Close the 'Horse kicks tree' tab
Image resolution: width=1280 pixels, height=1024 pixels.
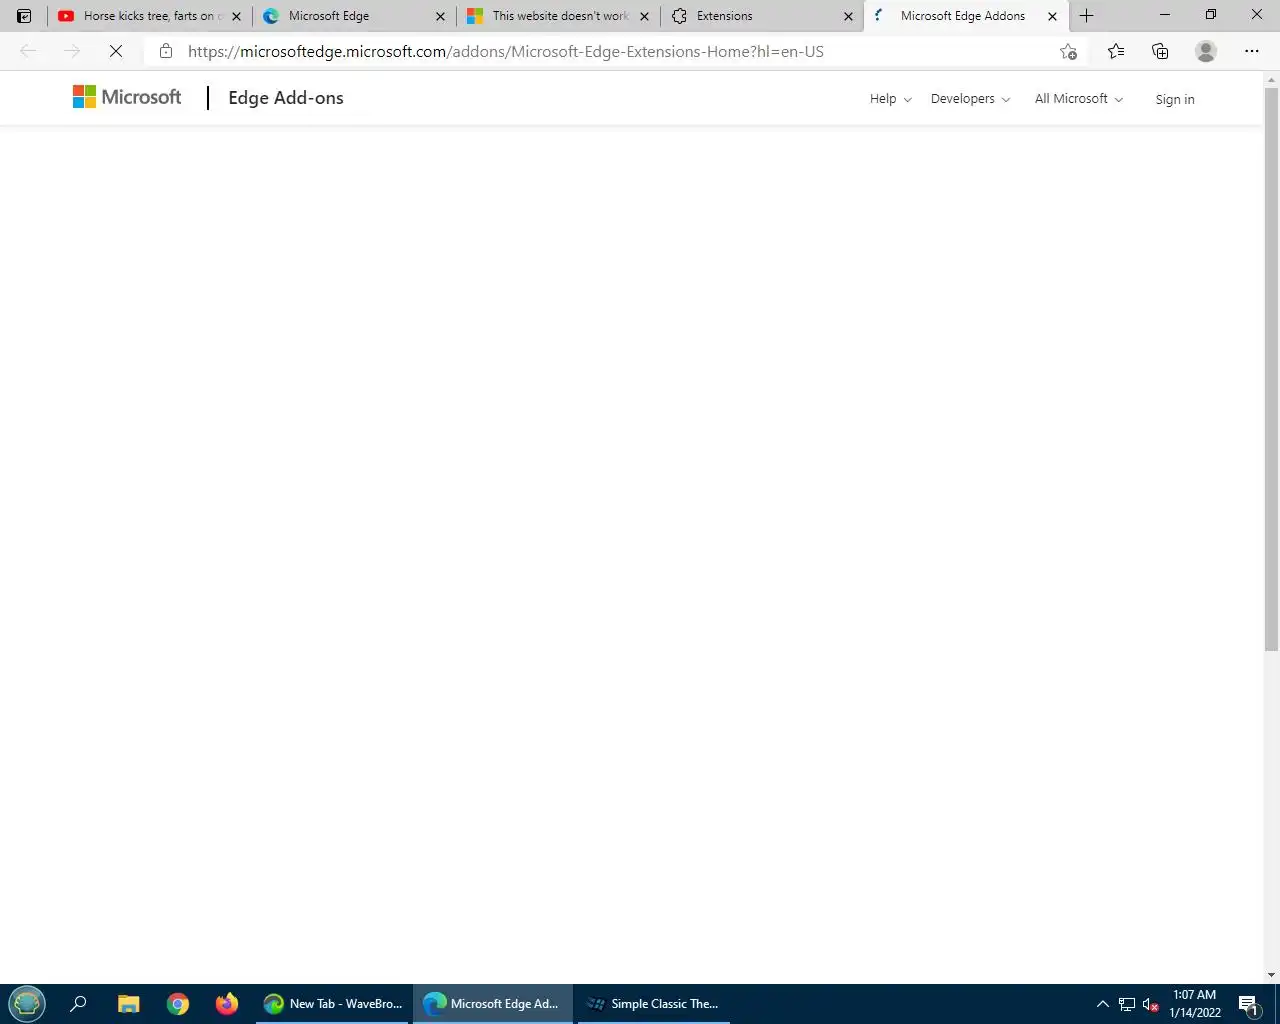pyautogui.click(x=236, y=16)
